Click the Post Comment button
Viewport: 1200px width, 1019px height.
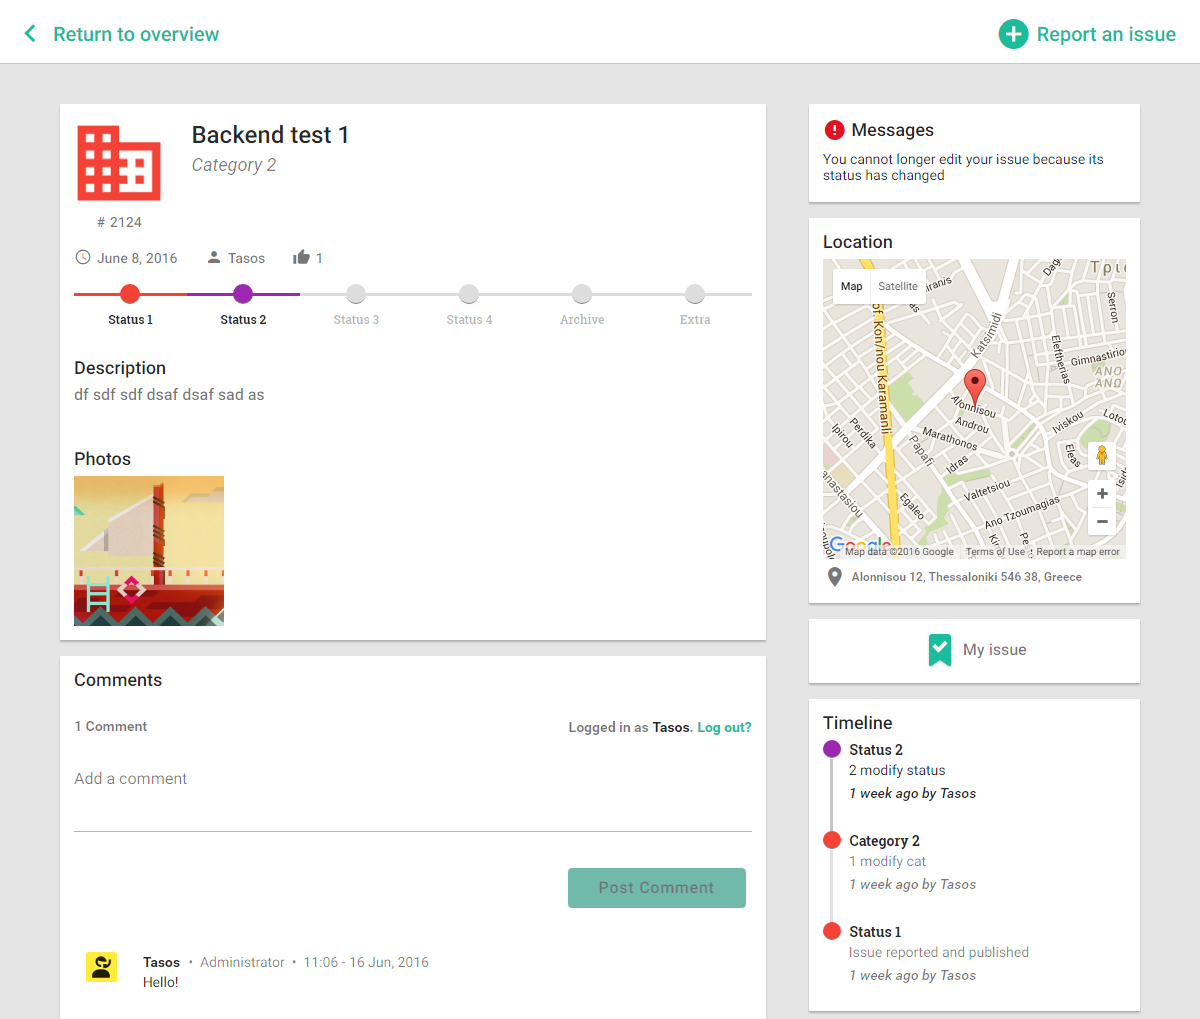pyautogui.click(x=657, y=888)
